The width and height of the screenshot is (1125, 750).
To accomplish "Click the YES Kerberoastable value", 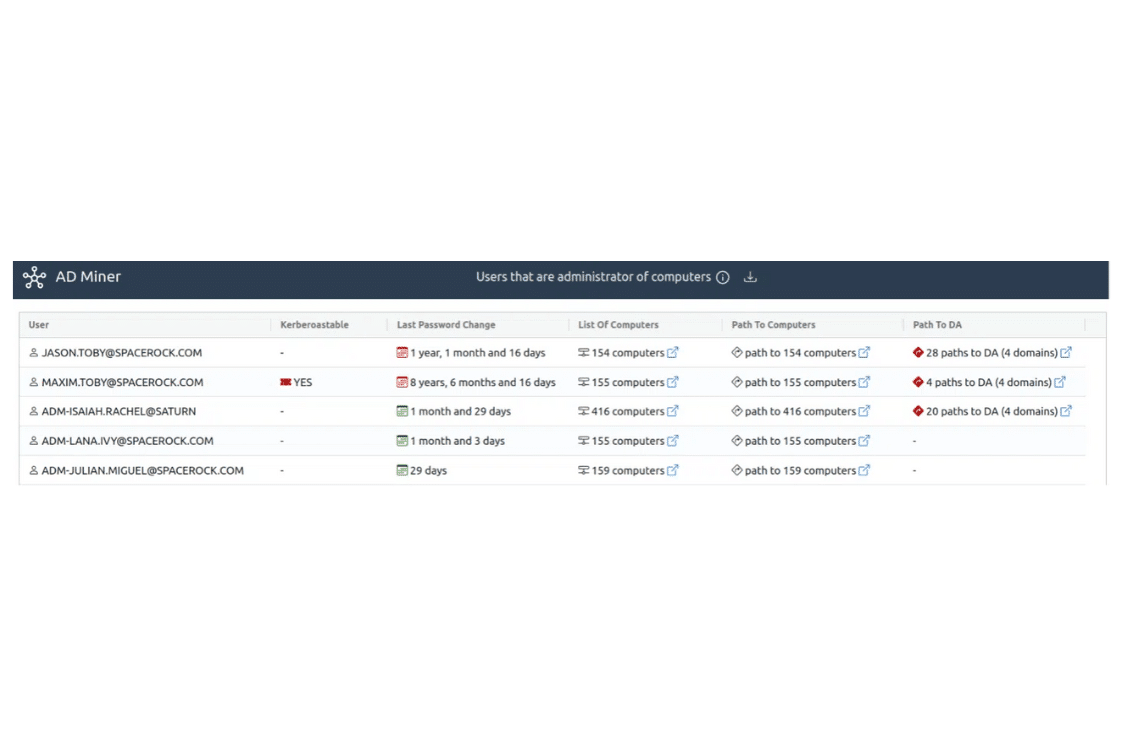I will point(303,382).
